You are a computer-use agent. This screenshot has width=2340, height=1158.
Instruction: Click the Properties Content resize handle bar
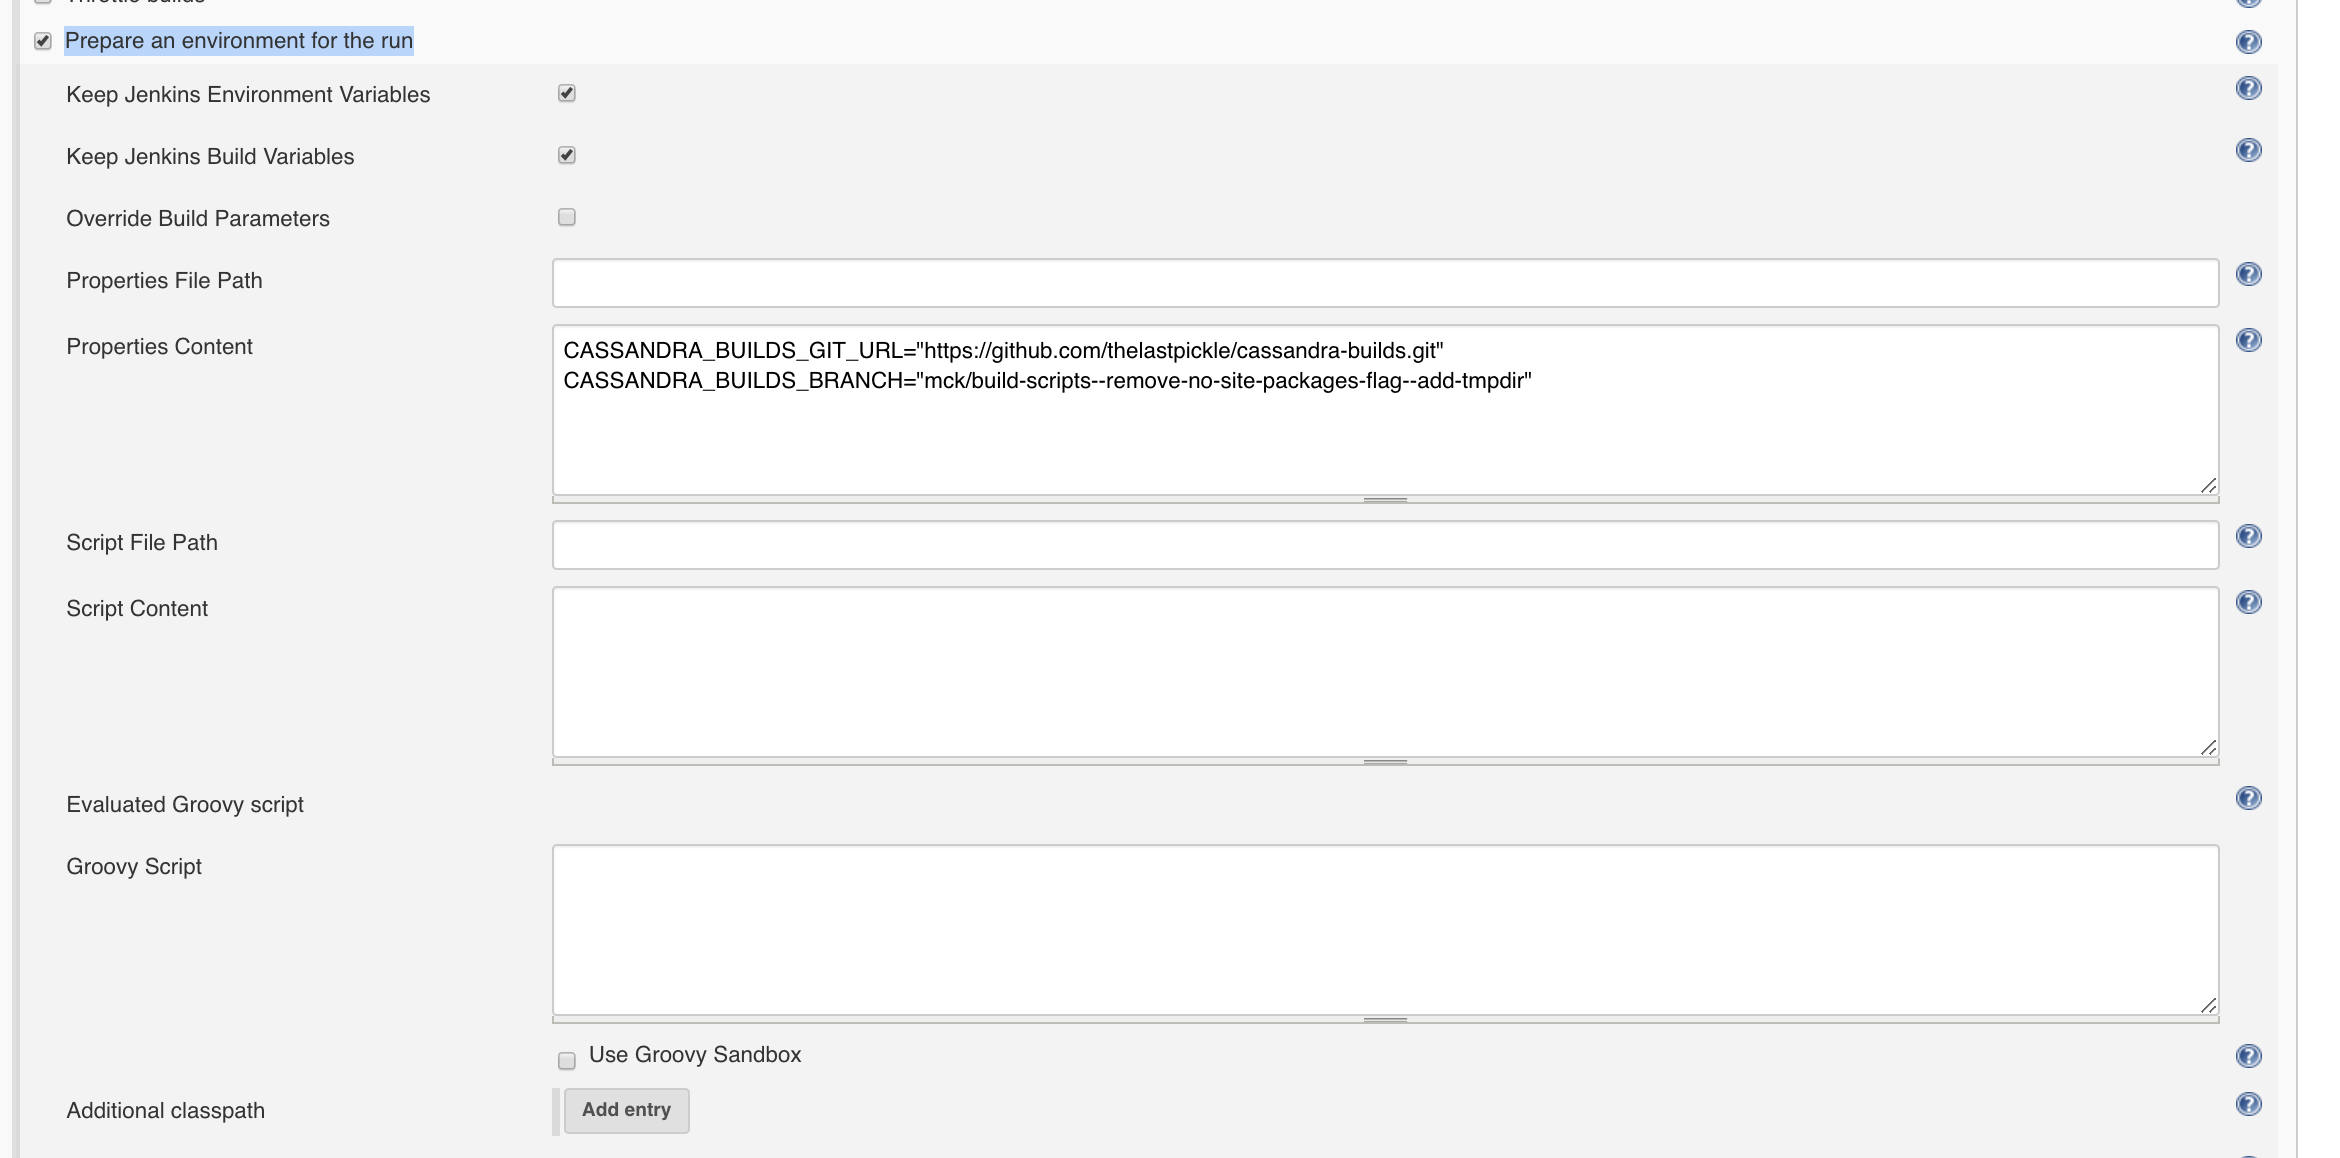[1385, 499]
